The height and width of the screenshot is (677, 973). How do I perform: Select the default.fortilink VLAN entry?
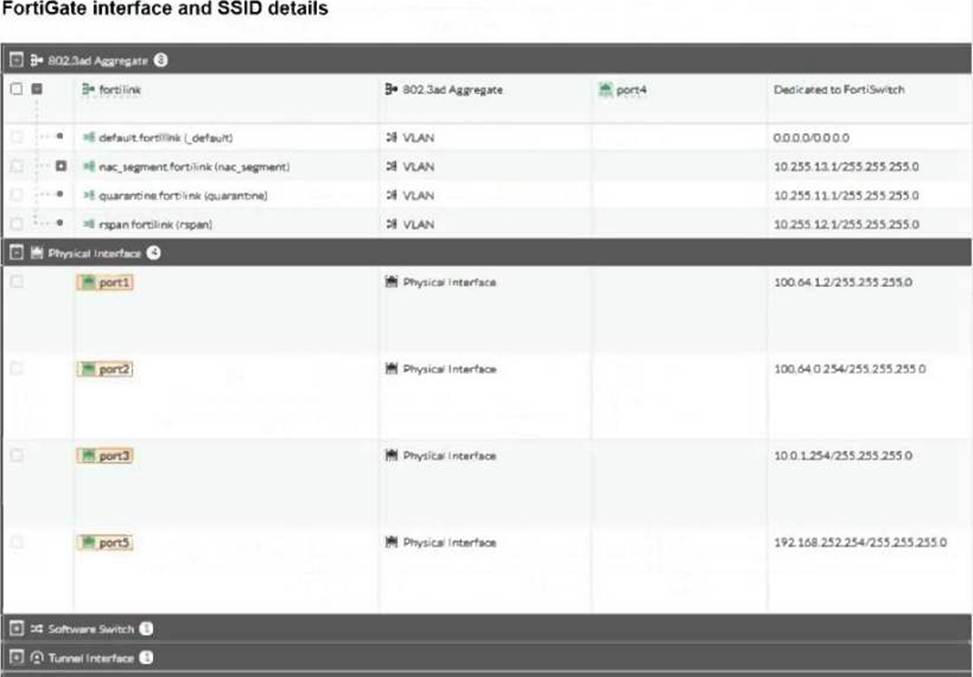pyautogui.click(x=165, y=137)
